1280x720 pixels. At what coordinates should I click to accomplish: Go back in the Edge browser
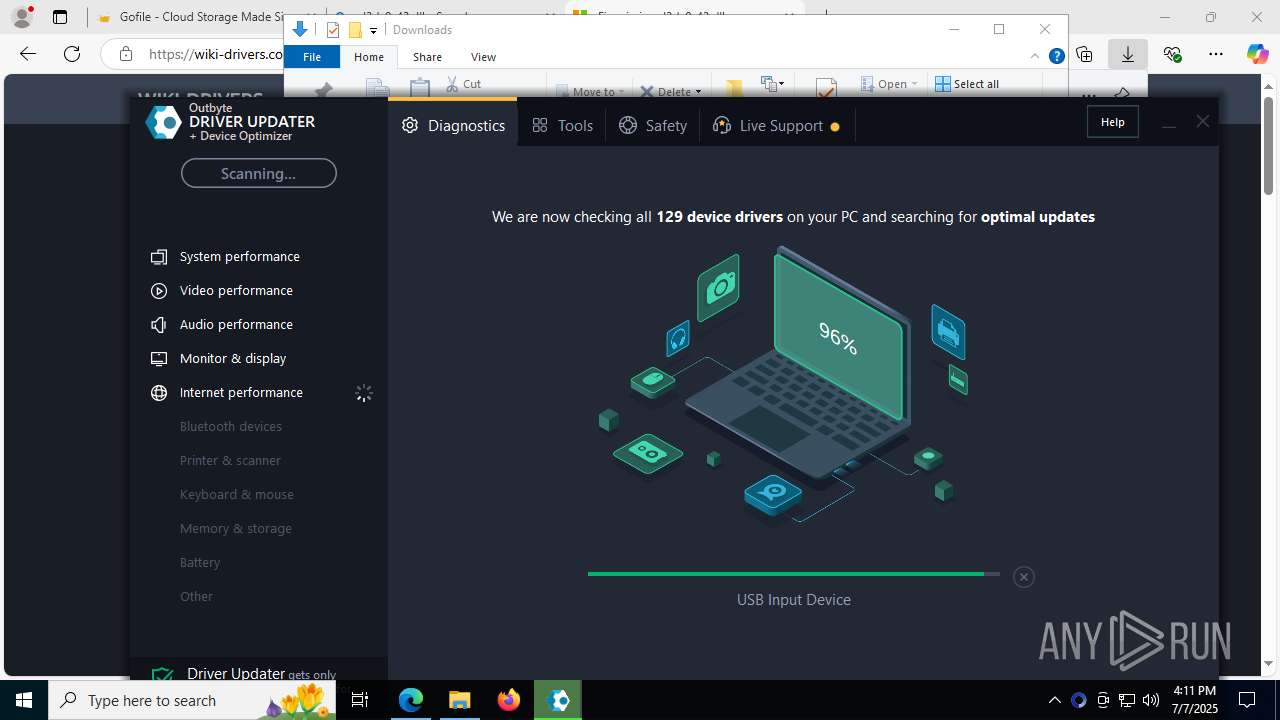tap(28, 54)
